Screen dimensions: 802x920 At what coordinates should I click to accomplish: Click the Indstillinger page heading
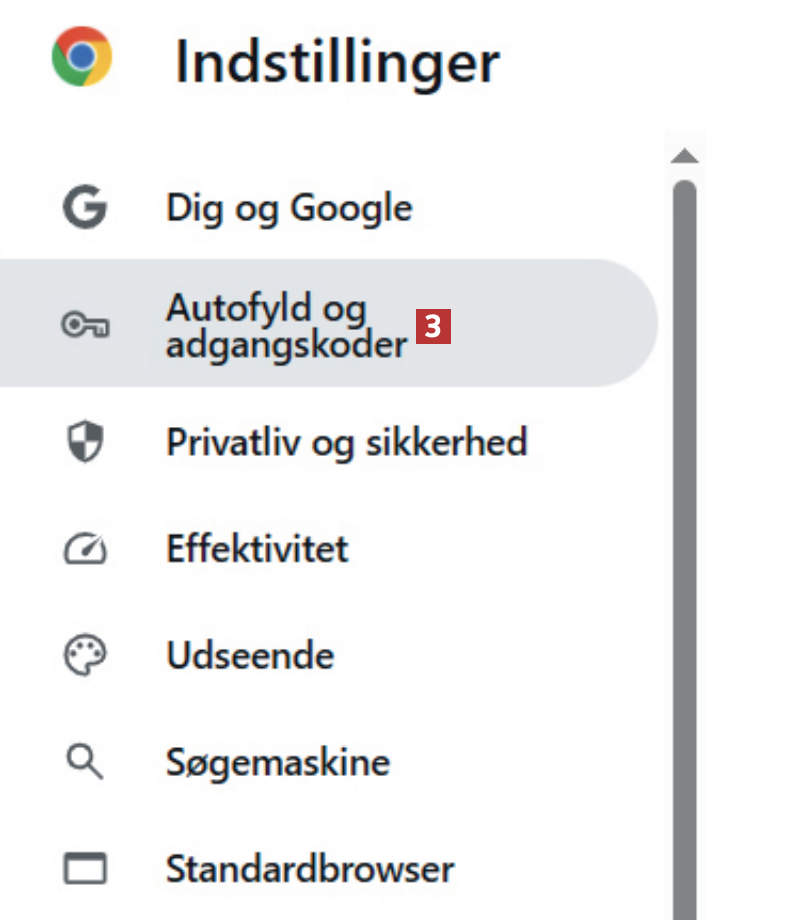[337, 62]
